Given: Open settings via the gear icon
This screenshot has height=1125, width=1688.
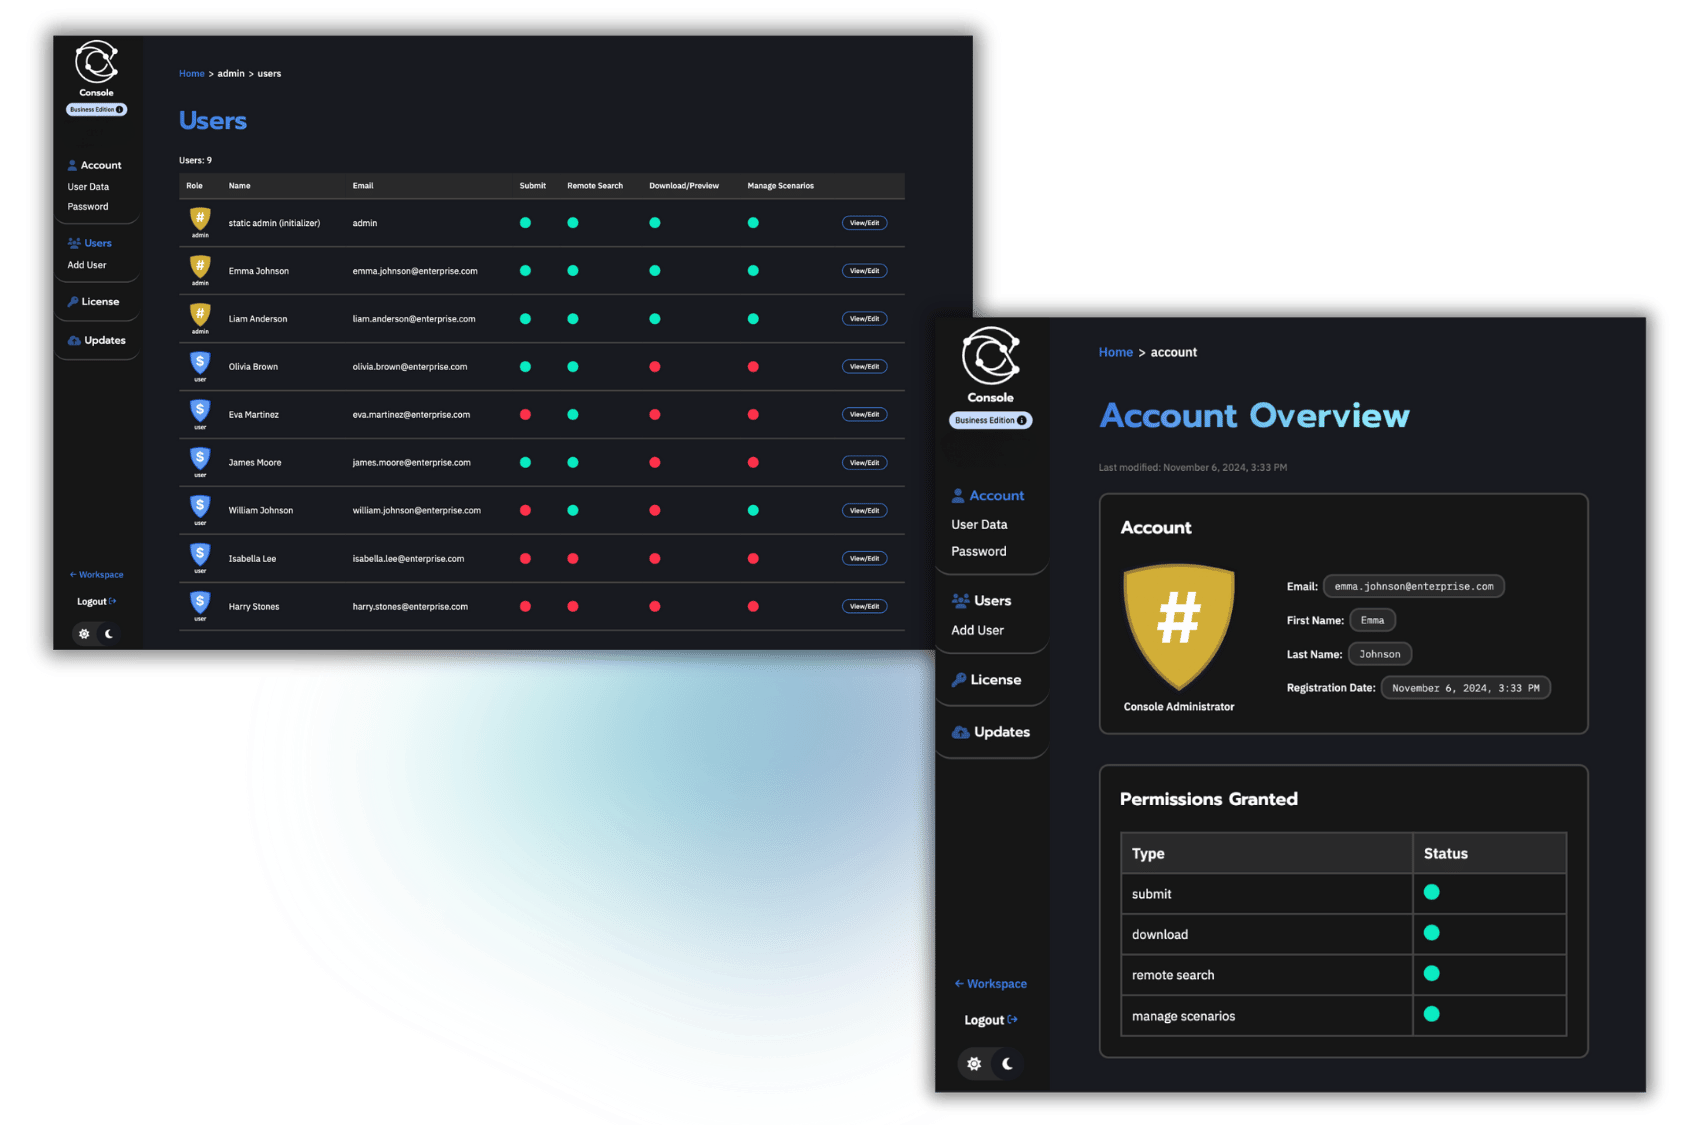Looking at the screenshot, I should pos(974,1063).
